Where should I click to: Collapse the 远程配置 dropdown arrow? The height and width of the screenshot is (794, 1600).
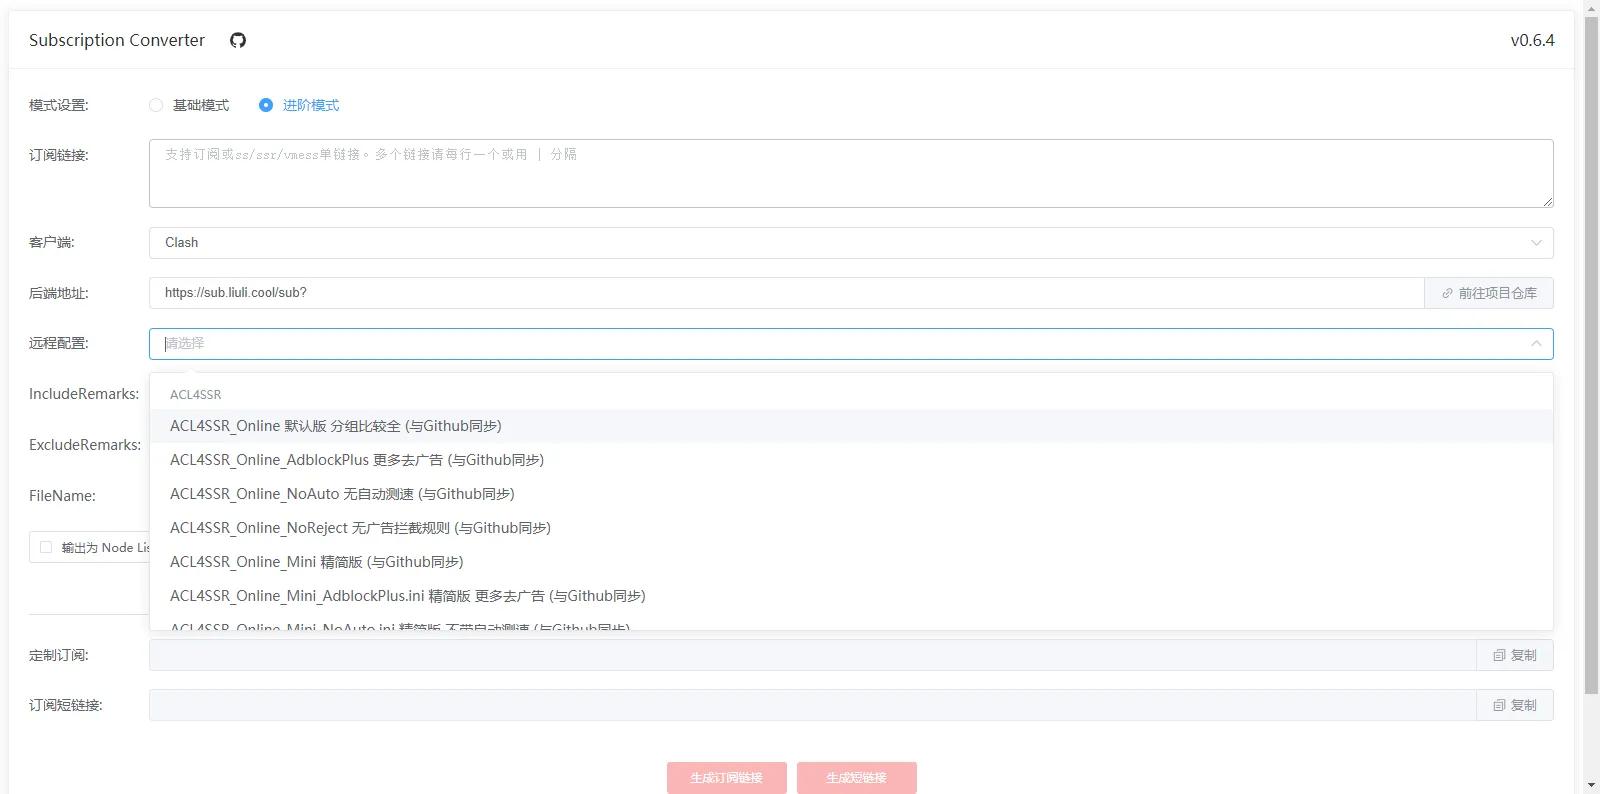[1536, 344]
